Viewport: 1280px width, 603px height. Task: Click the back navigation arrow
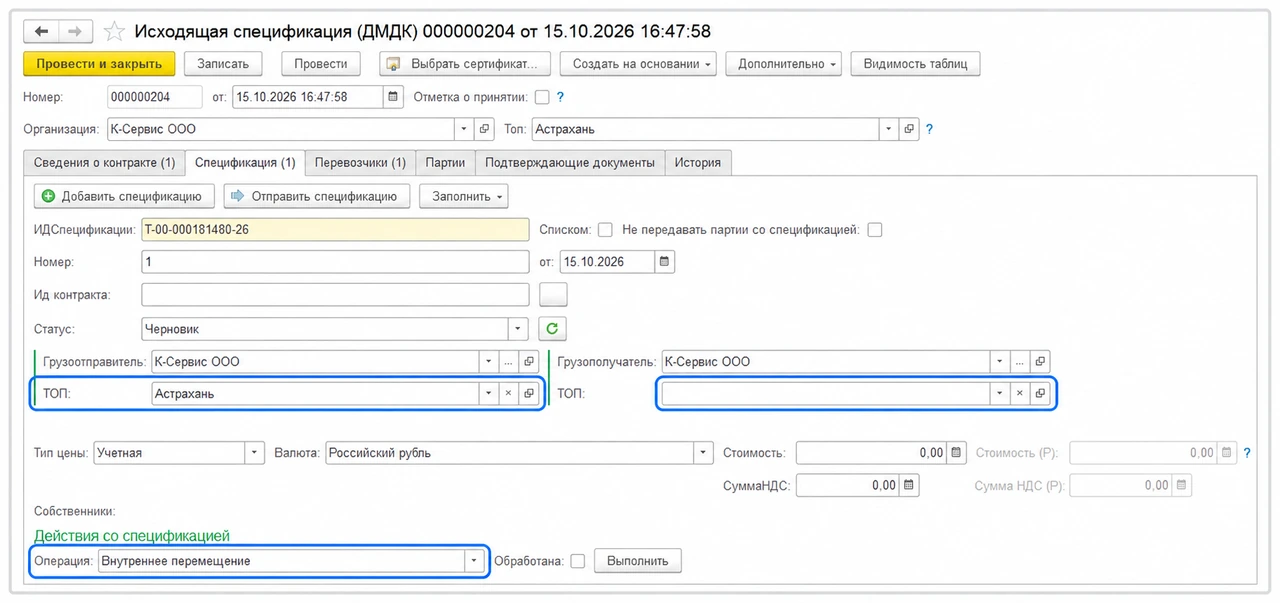(42, 32)
